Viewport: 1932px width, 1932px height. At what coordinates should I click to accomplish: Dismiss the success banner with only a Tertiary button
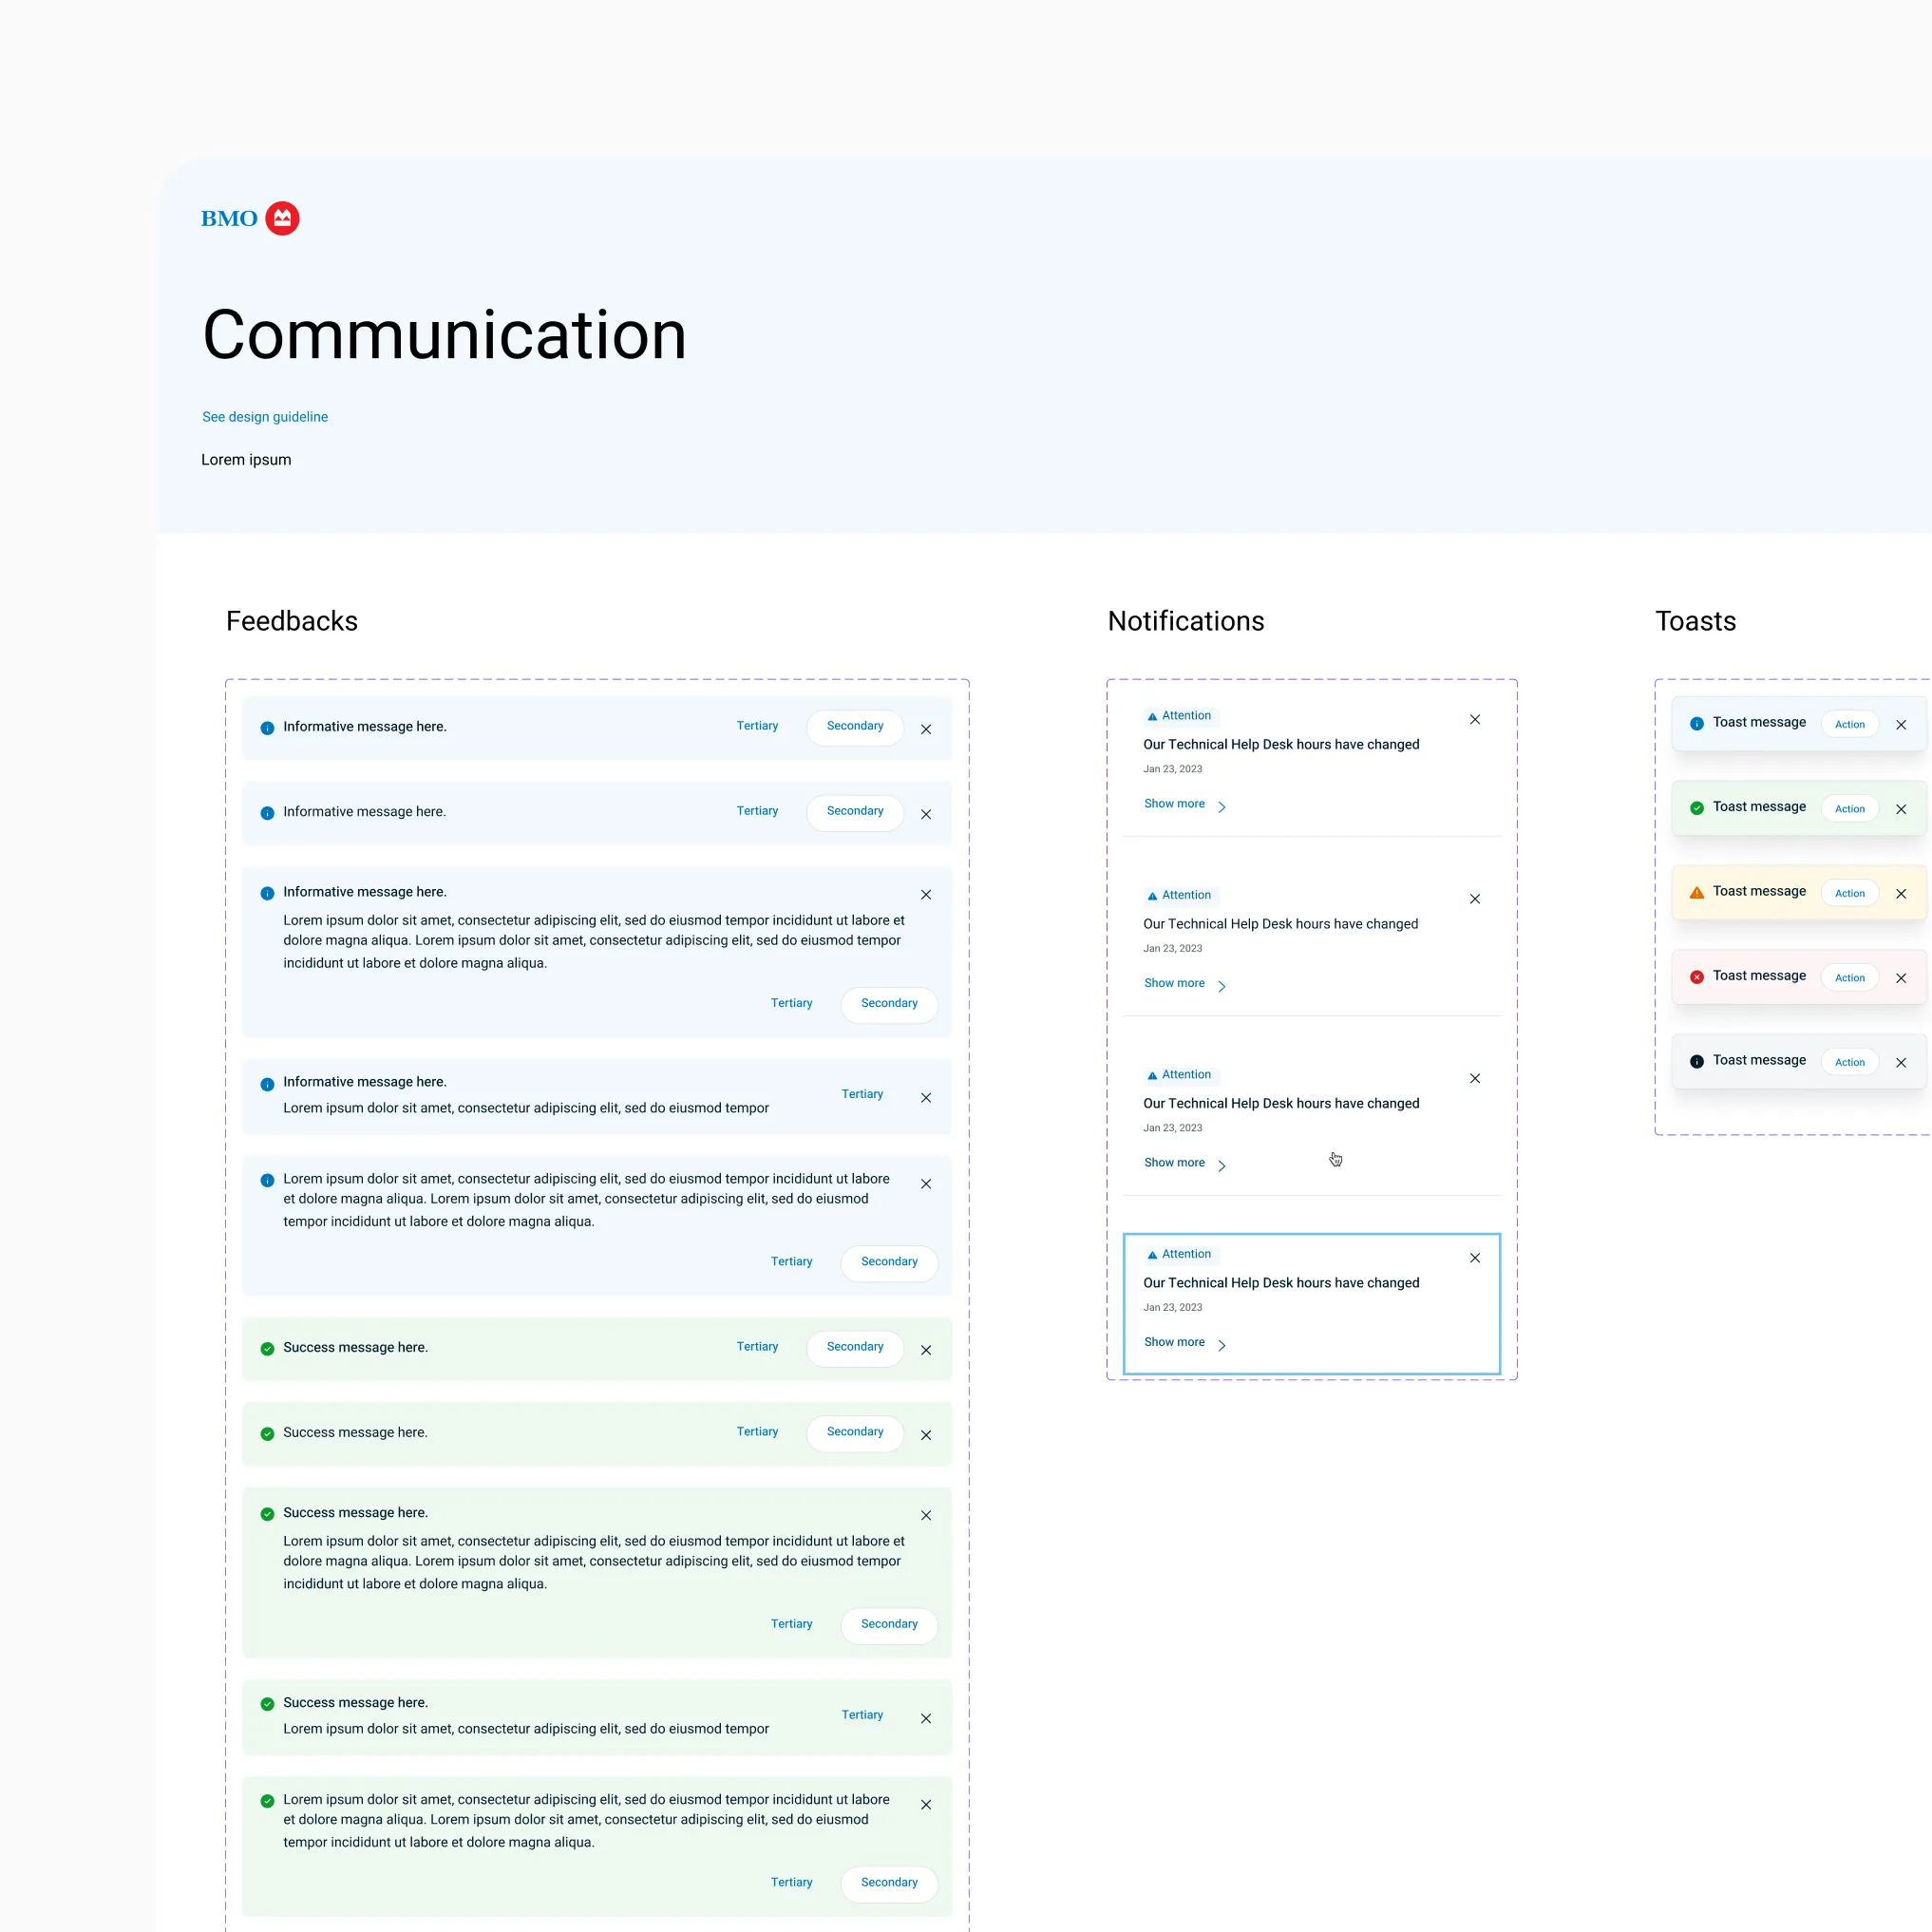[x=926, y=1719]
